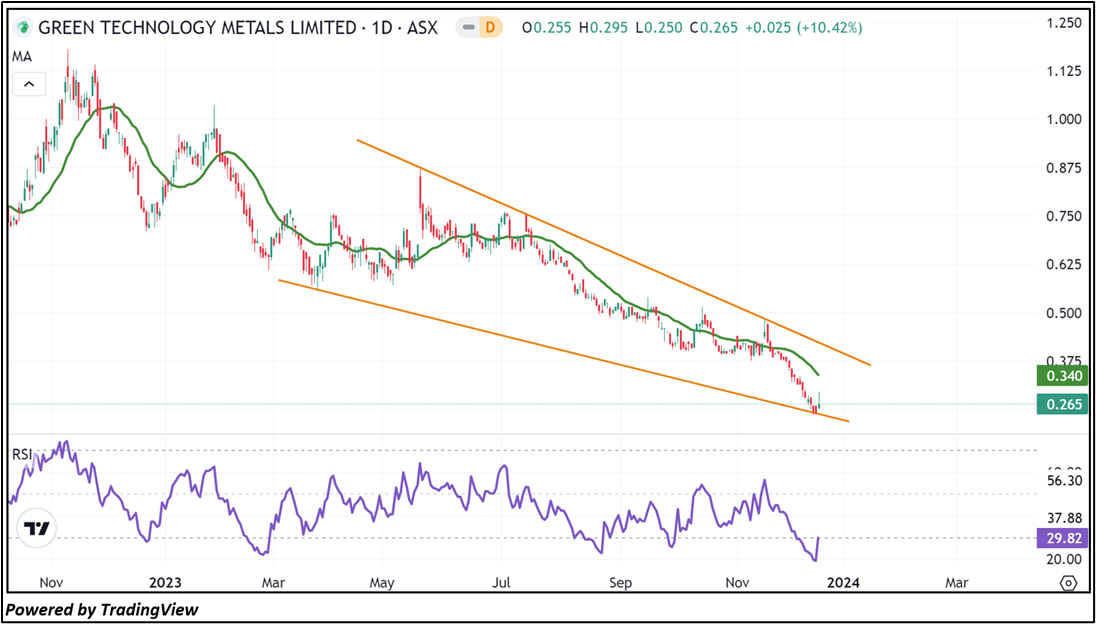Click the 2024 time axis label
Image resolution: width=1096 pixels, height=624 pixels.
[x=843, y=583]
